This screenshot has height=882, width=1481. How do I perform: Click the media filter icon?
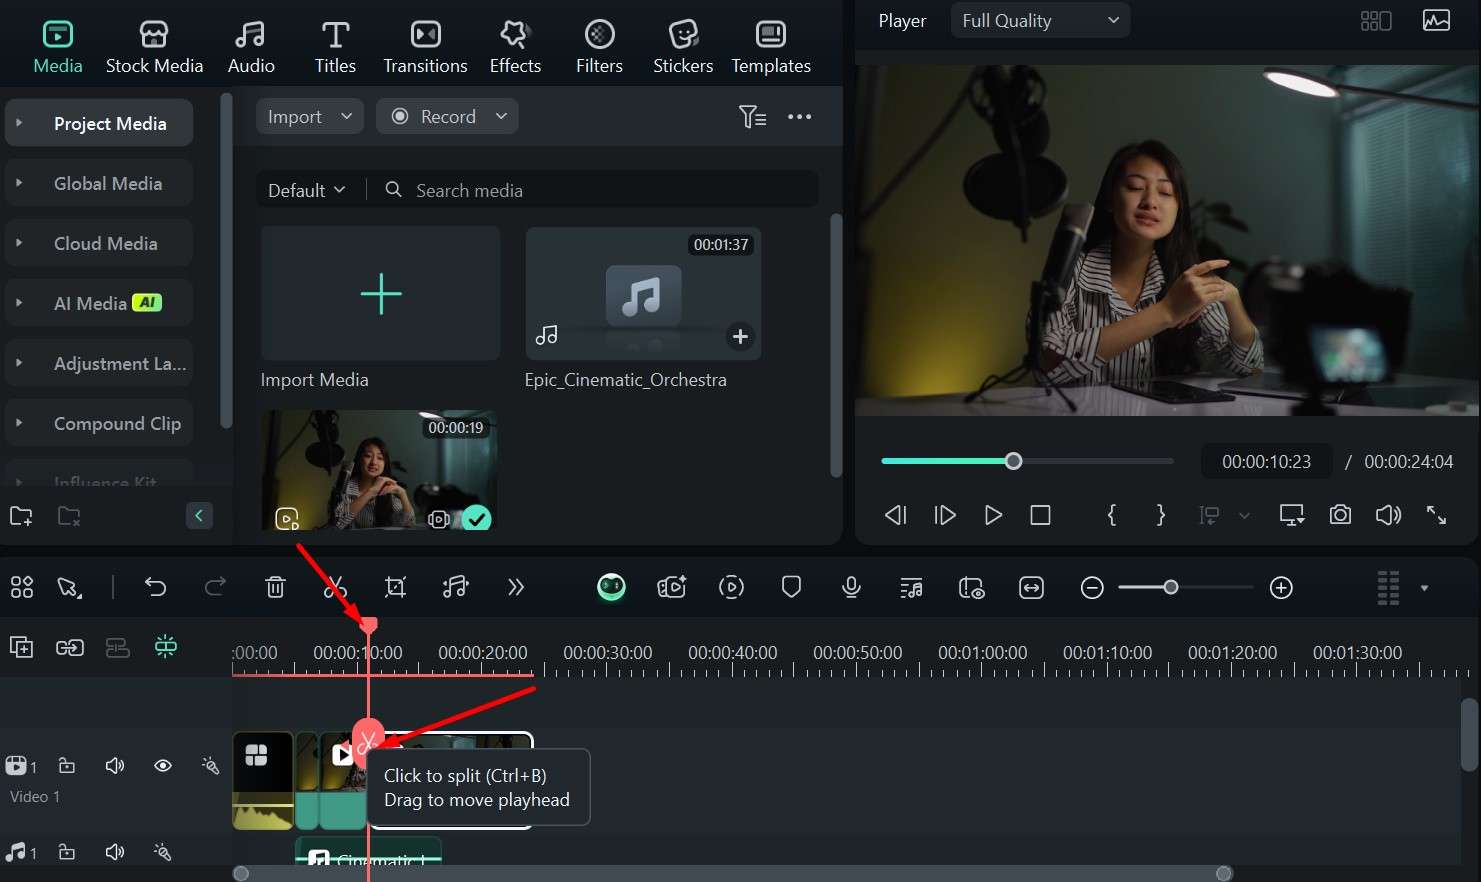pos(752,117)
